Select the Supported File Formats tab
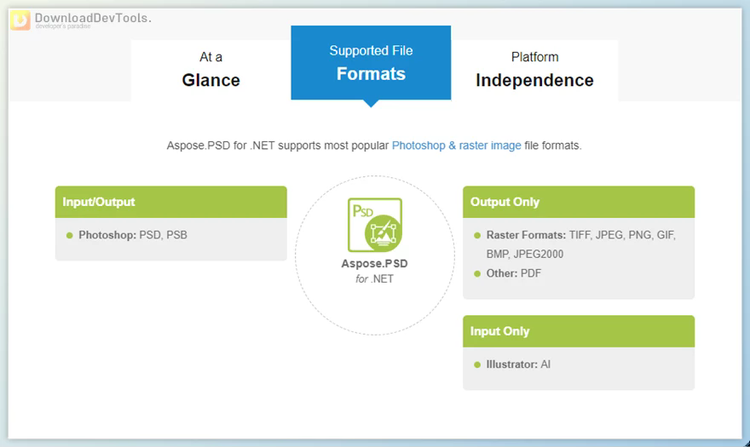 tap(371, 63)
